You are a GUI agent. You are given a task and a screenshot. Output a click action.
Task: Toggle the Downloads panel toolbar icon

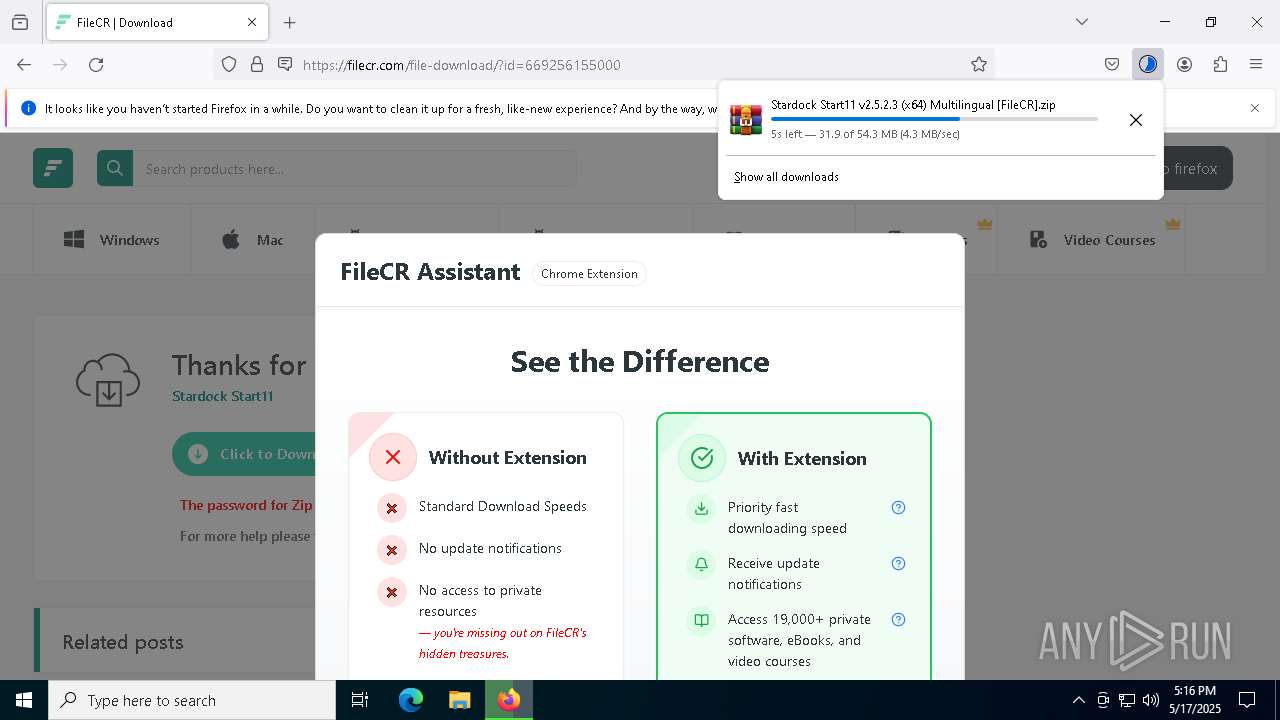pos(1148,65)
